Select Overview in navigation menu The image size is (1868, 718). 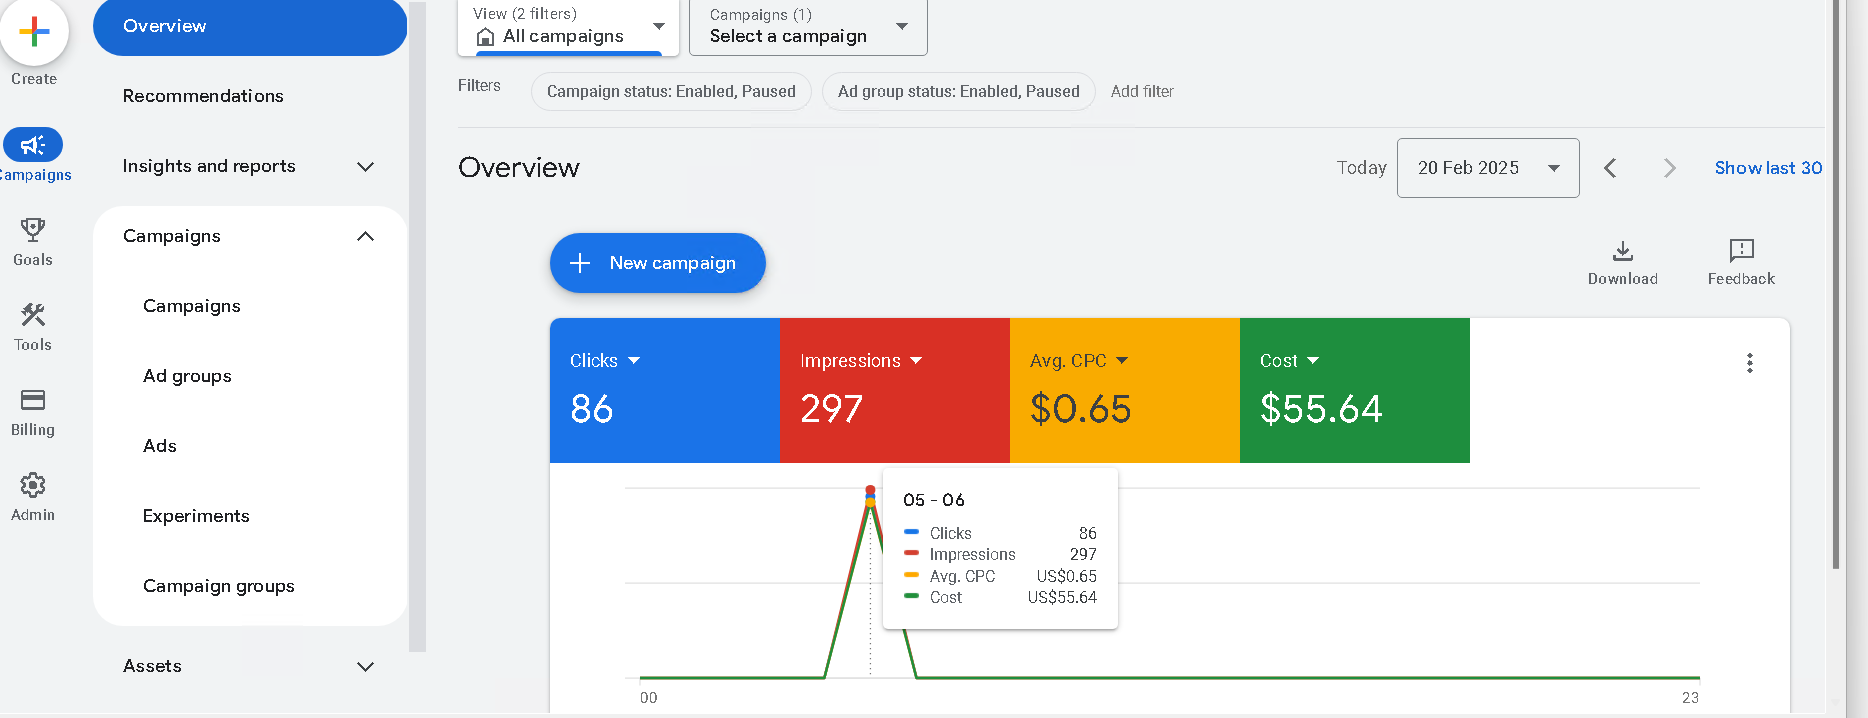tap(250, 26)
